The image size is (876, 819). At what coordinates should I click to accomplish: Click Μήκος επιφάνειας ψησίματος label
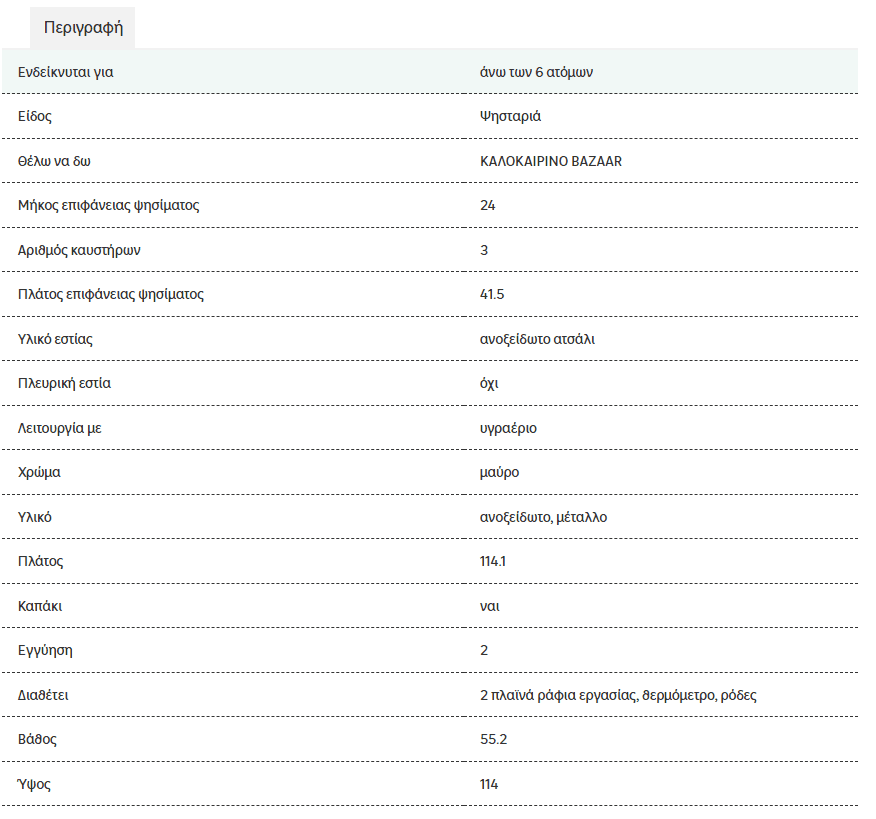click(108, 206)
